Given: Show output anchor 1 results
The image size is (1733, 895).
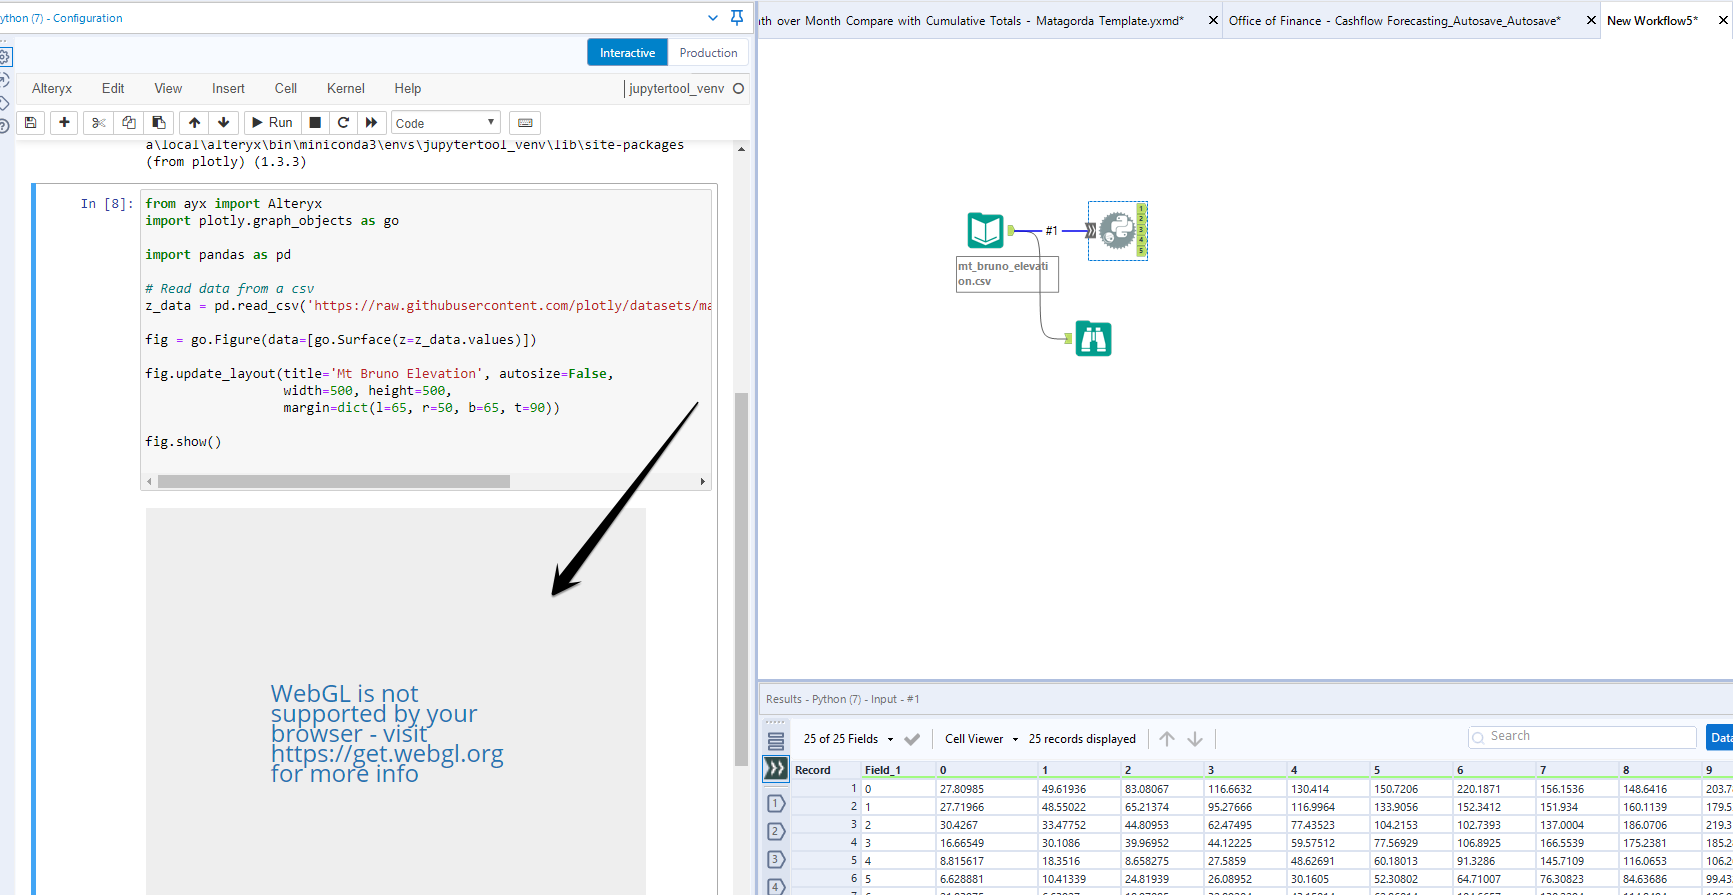Looking at the screenshot, I should coord(776,803).
